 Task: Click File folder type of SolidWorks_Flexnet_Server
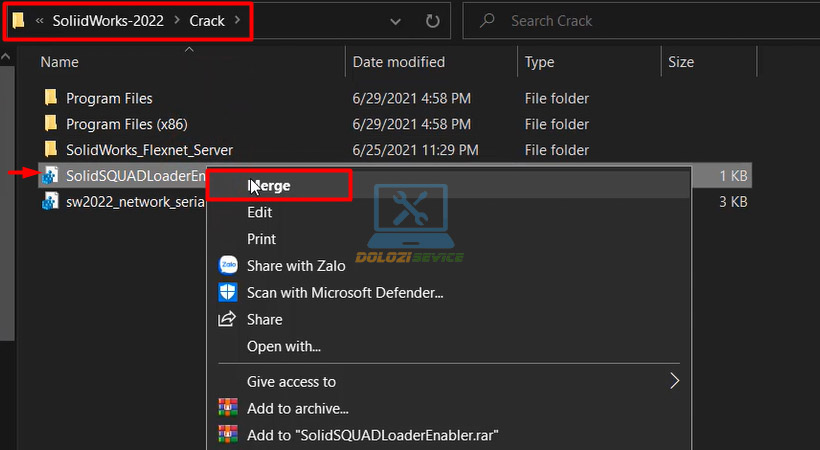[556, 150]
